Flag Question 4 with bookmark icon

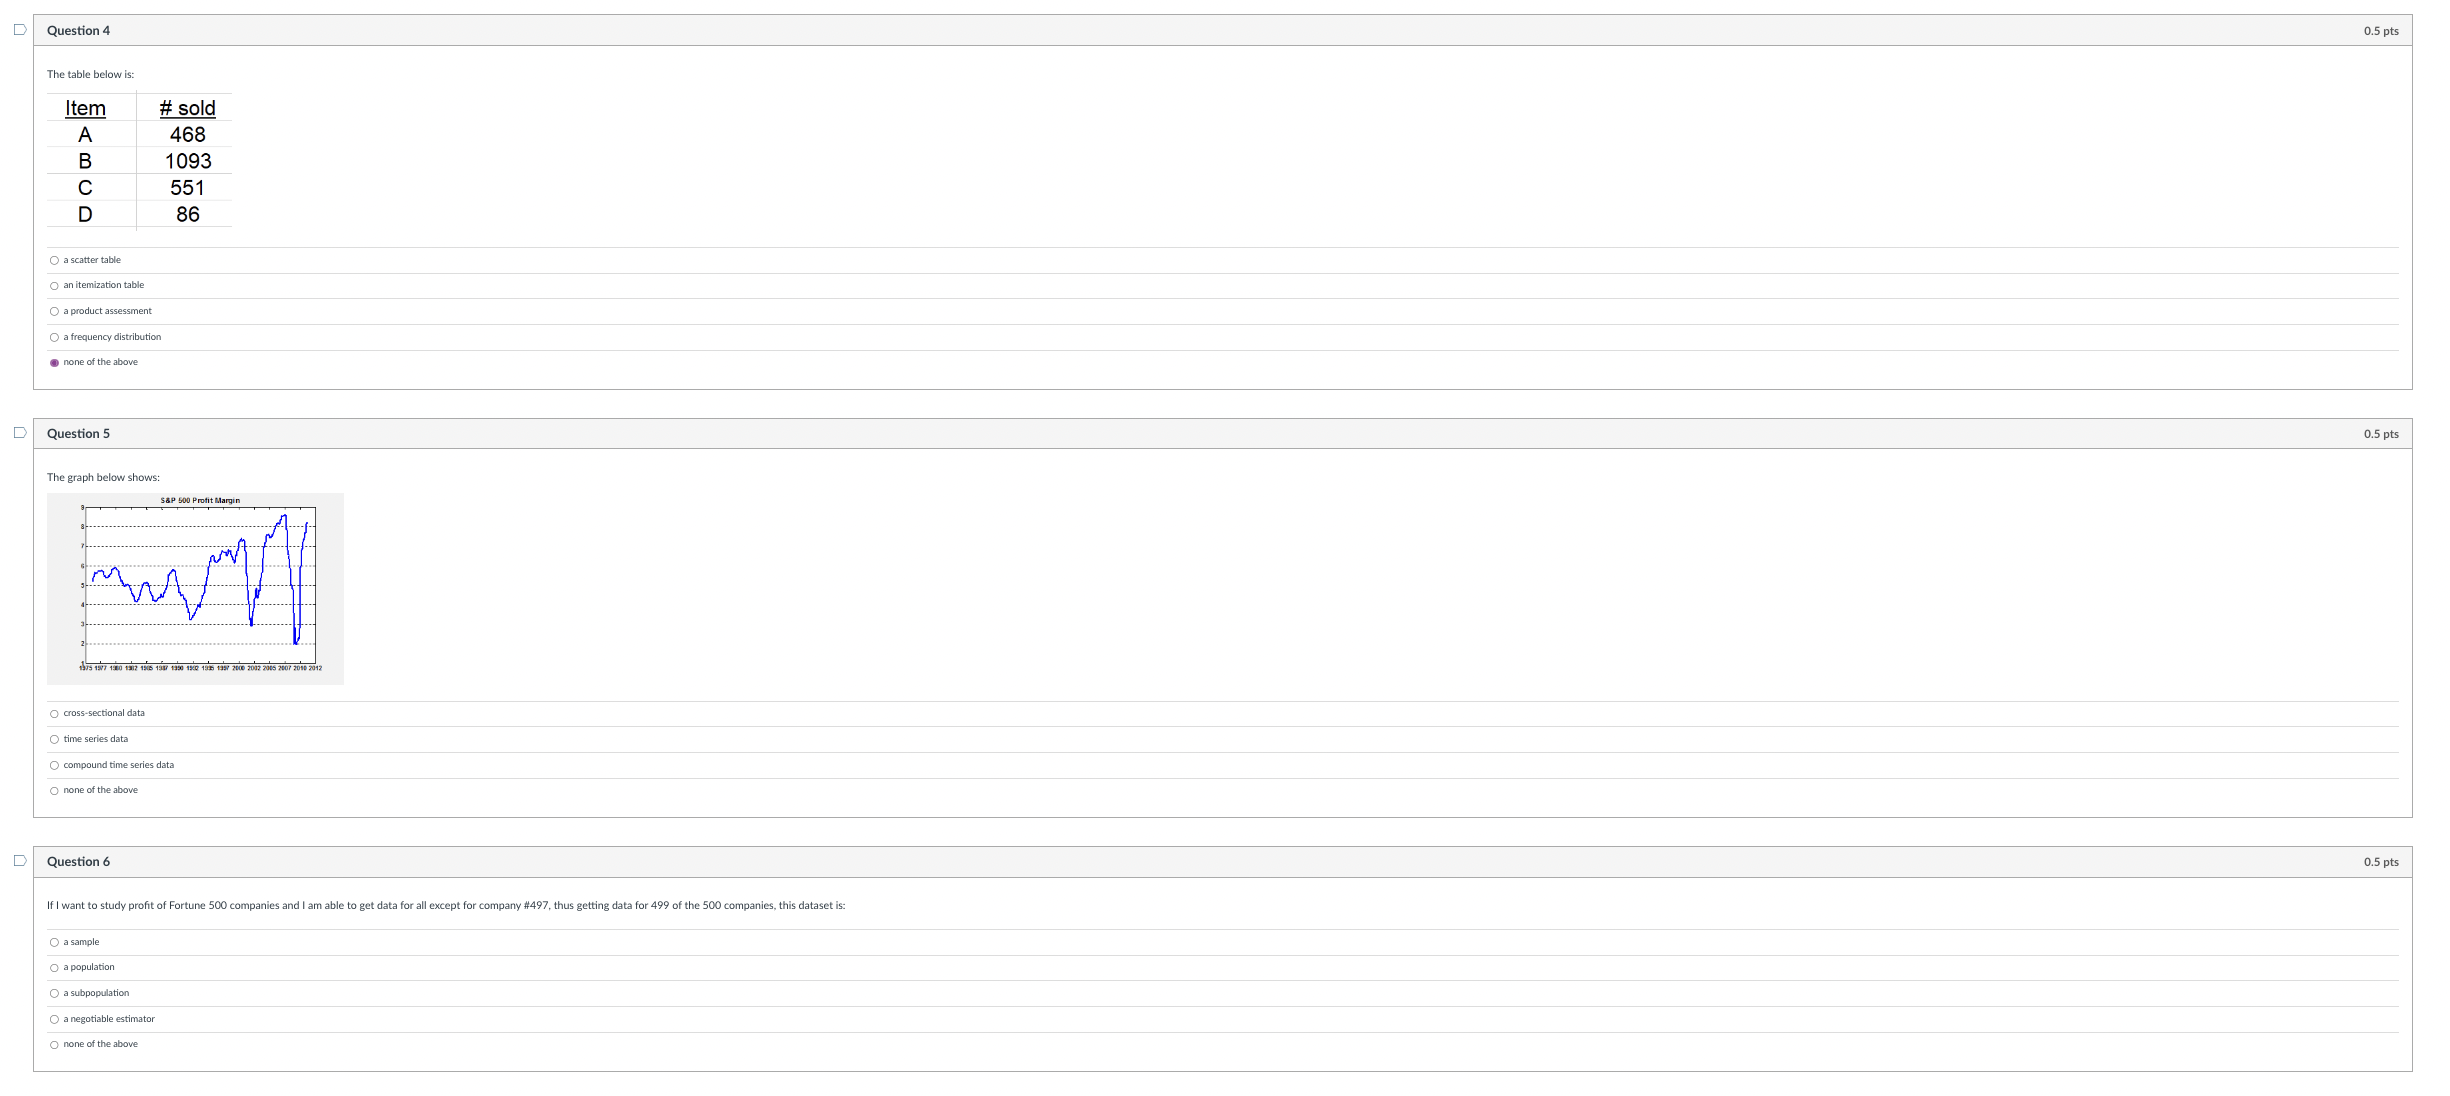tap(19, 30)
